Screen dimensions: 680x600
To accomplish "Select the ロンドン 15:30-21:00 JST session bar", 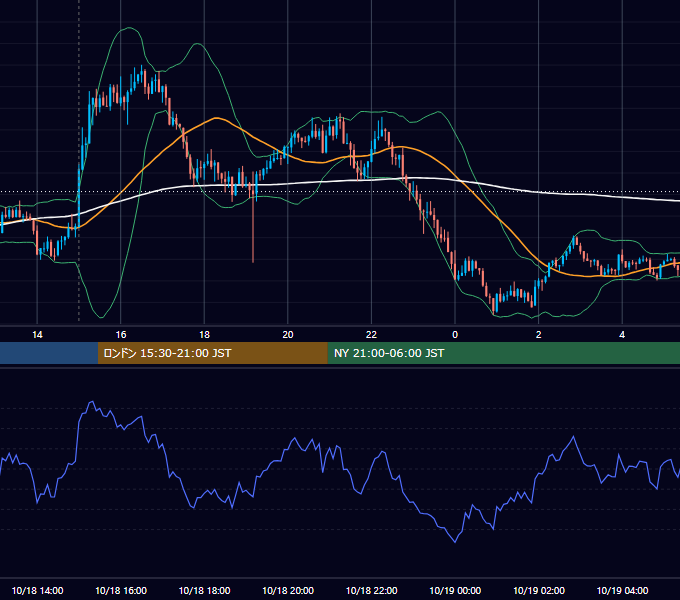I will [212, 353].
